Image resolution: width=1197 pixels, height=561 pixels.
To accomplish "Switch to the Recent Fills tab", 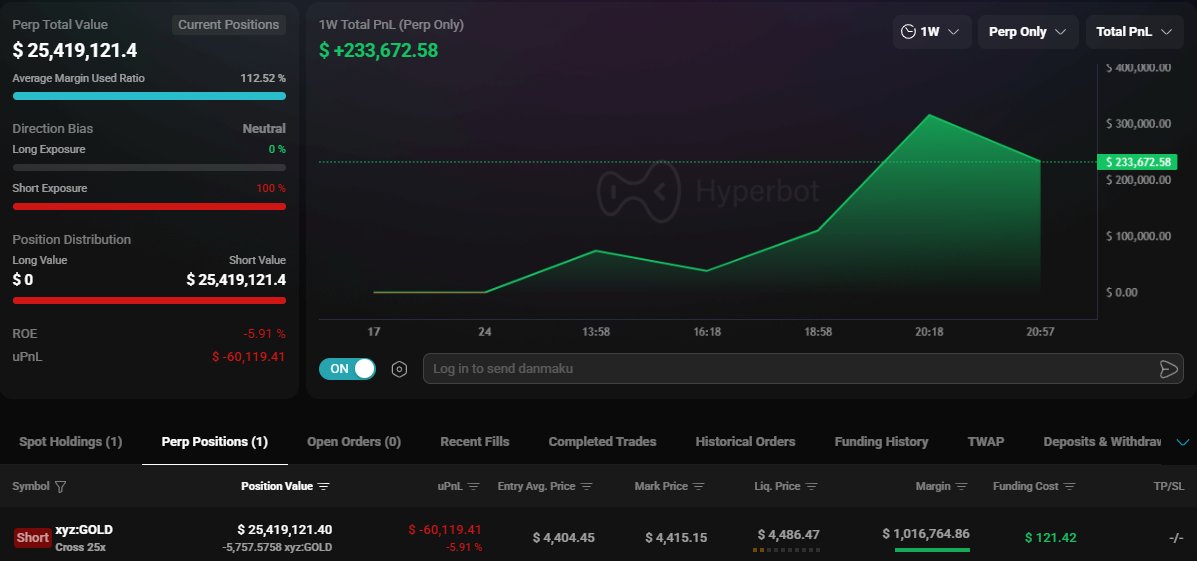I will pyautogui.click(x=475, y=442).
